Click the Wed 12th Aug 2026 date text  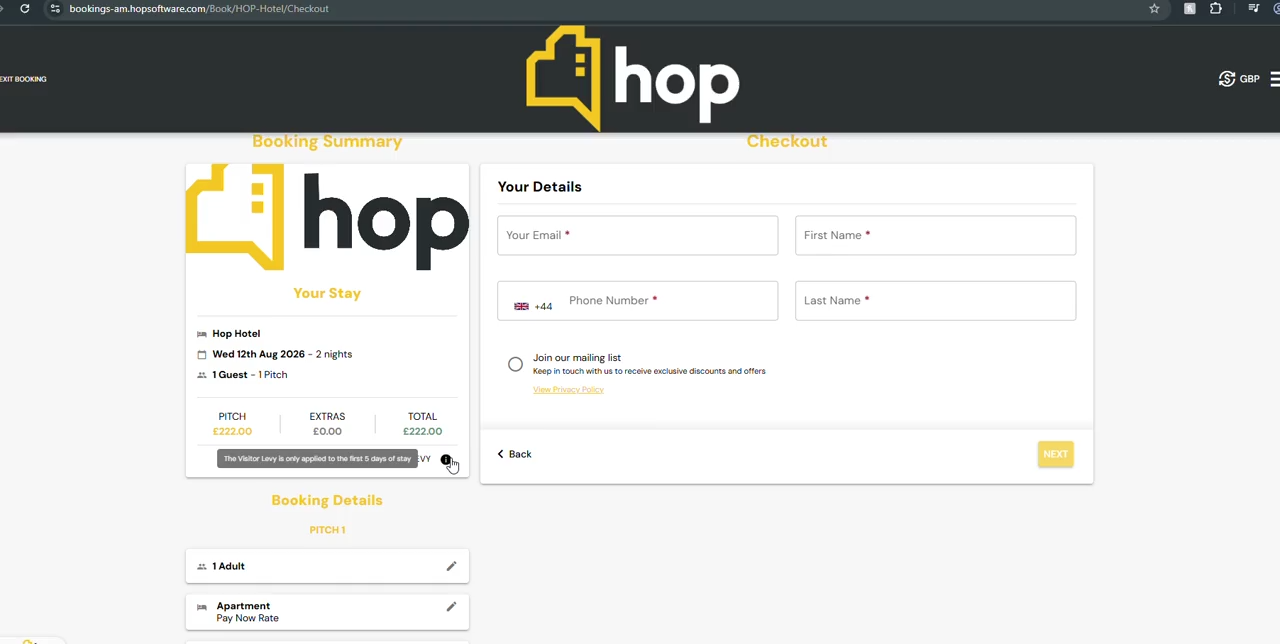pos(258,354)
